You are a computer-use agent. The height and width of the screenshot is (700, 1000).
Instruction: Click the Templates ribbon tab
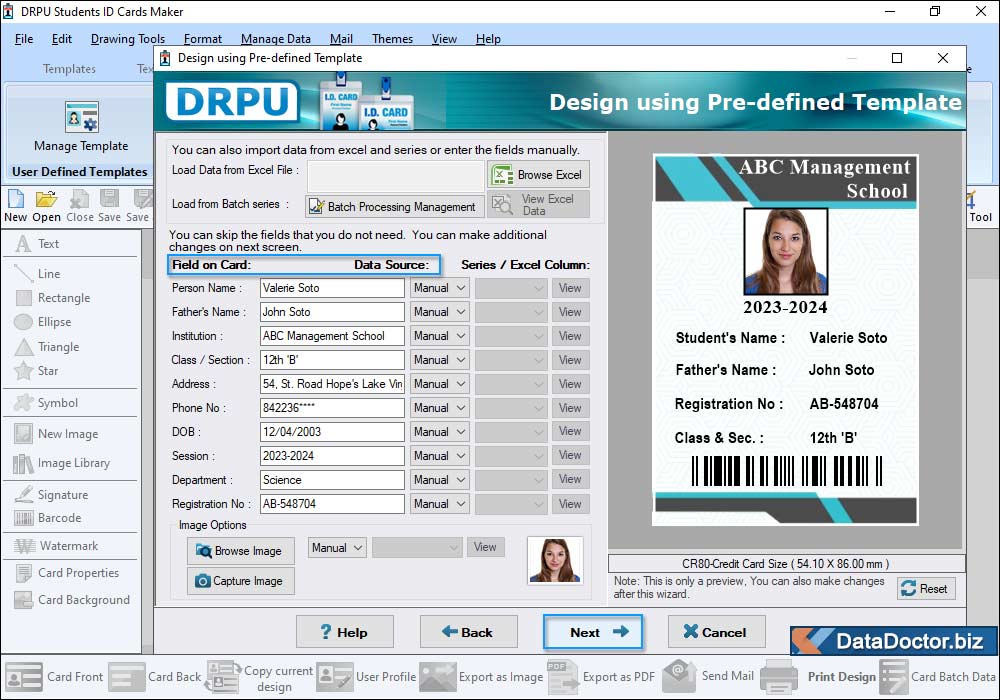tap(69, 69)
